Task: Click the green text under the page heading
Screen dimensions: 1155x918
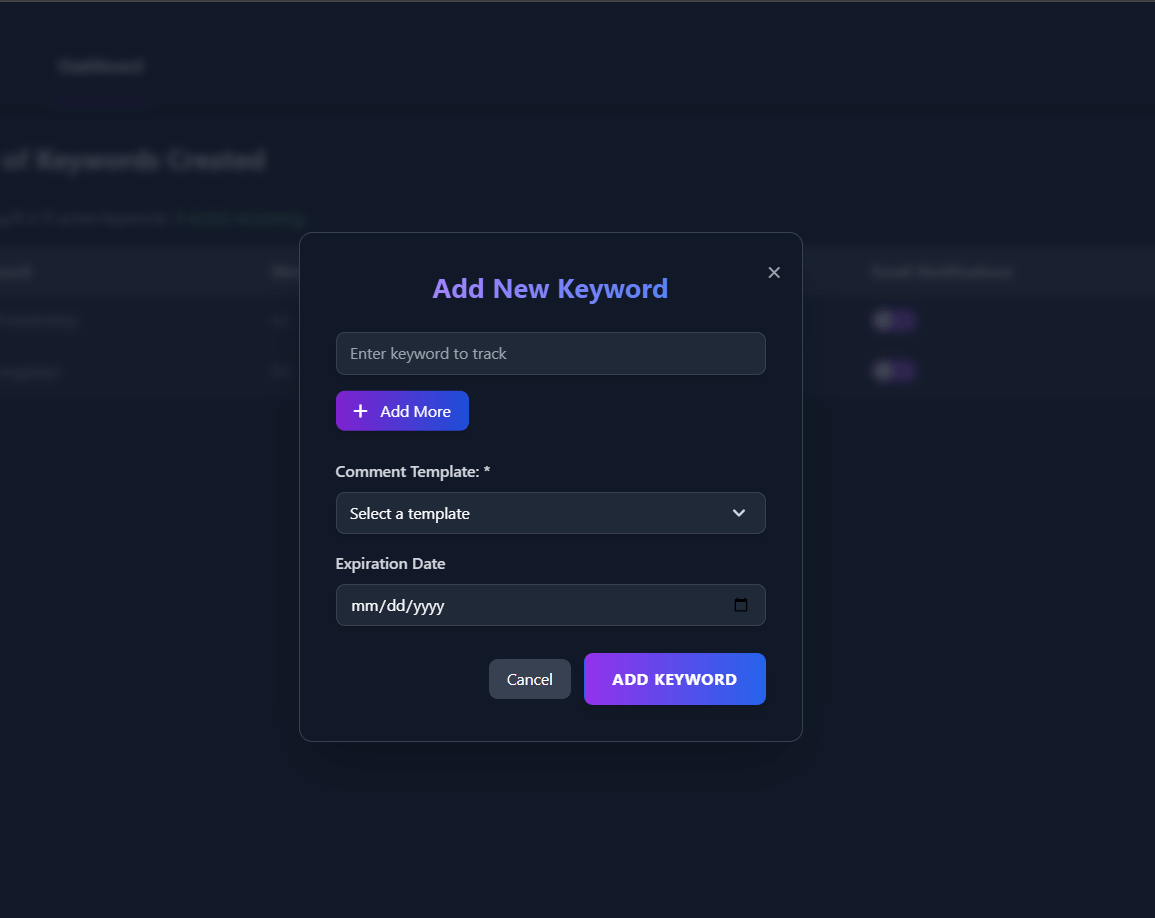Action: [x=240, y=218]
